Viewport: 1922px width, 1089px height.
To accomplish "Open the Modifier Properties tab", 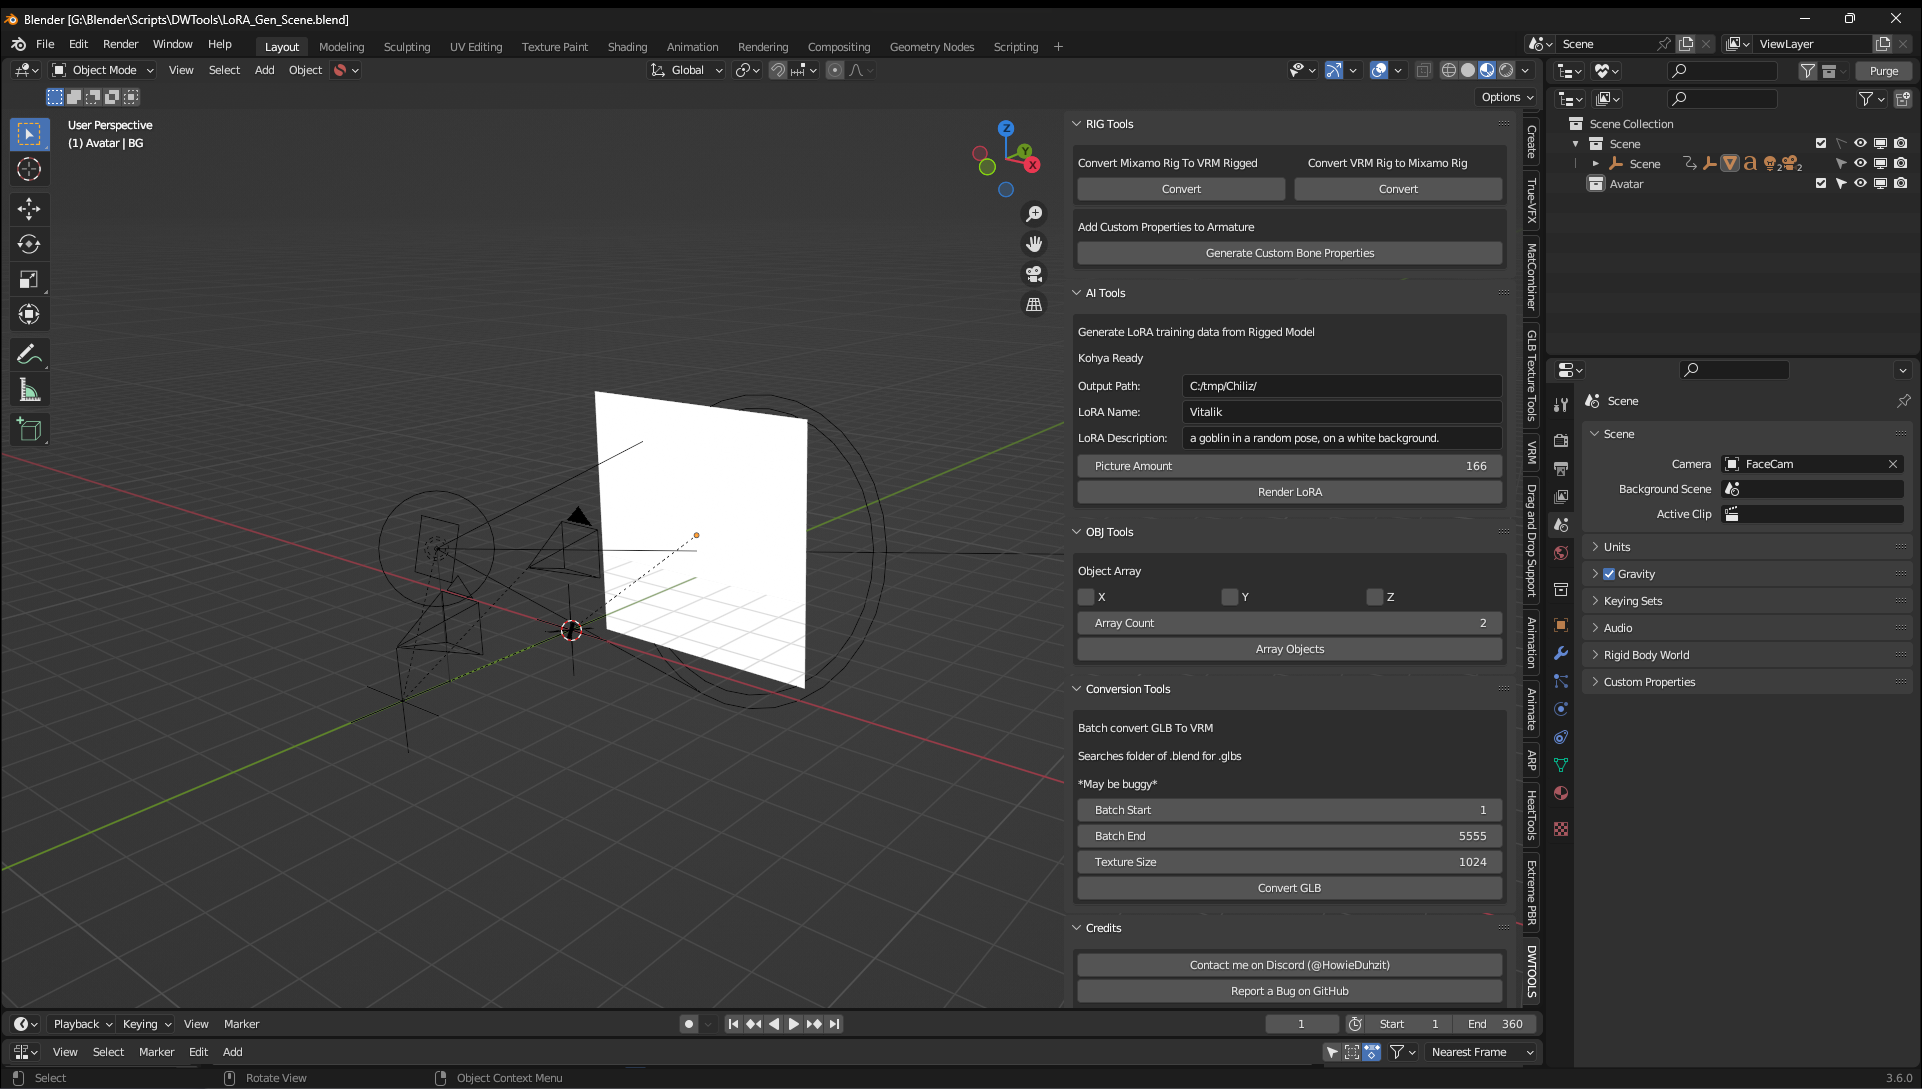I will [1560, 653].
